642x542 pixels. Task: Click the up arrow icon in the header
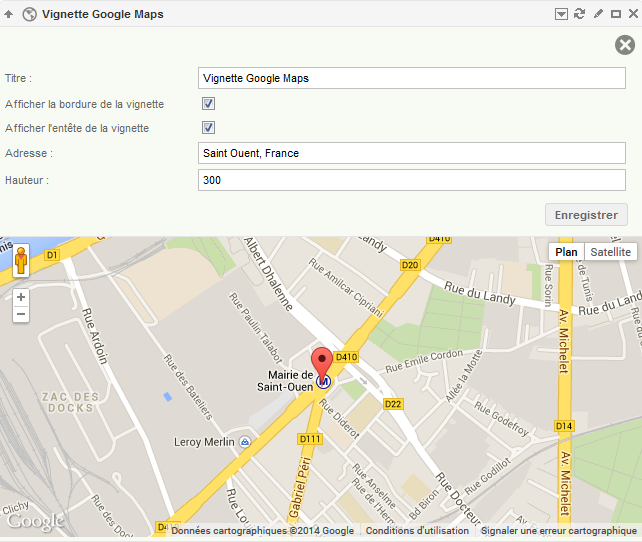(x=9, y=14)
